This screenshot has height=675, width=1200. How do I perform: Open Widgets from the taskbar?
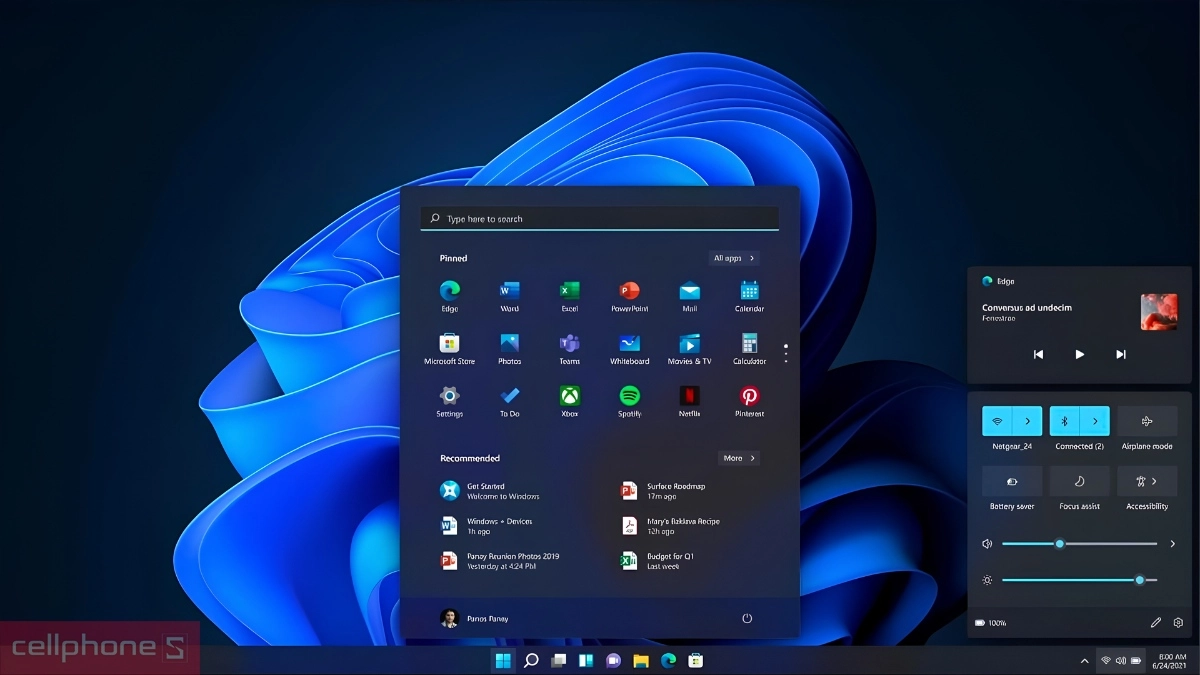[586, 660]
